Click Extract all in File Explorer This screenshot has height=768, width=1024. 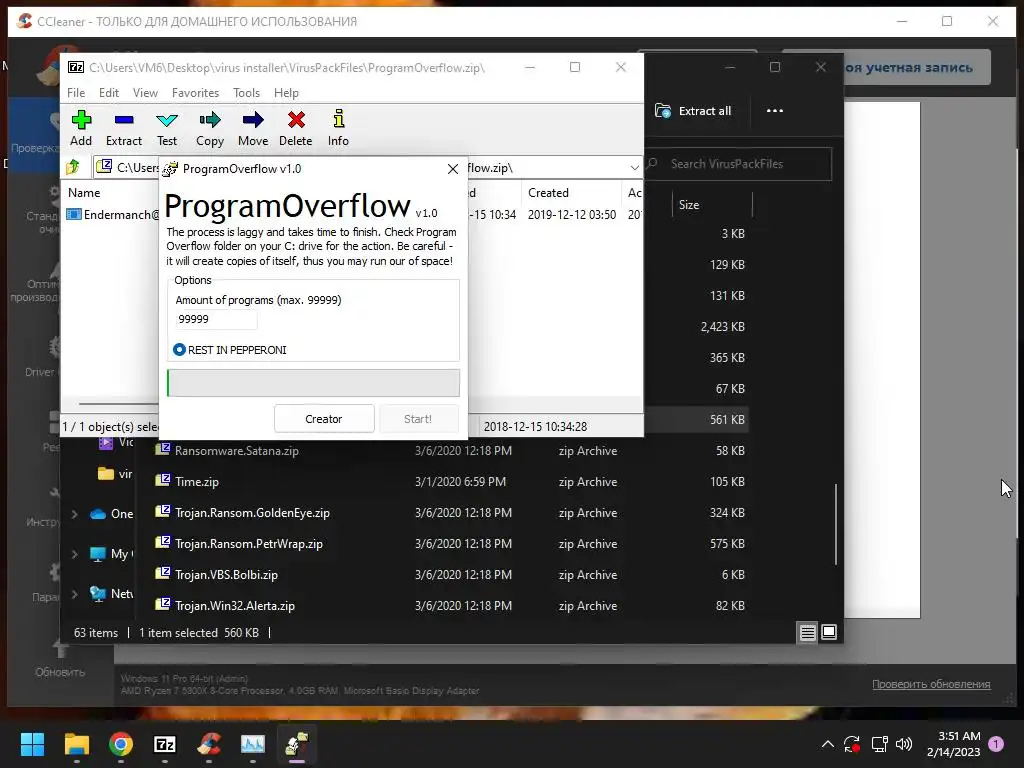point(693,111)
